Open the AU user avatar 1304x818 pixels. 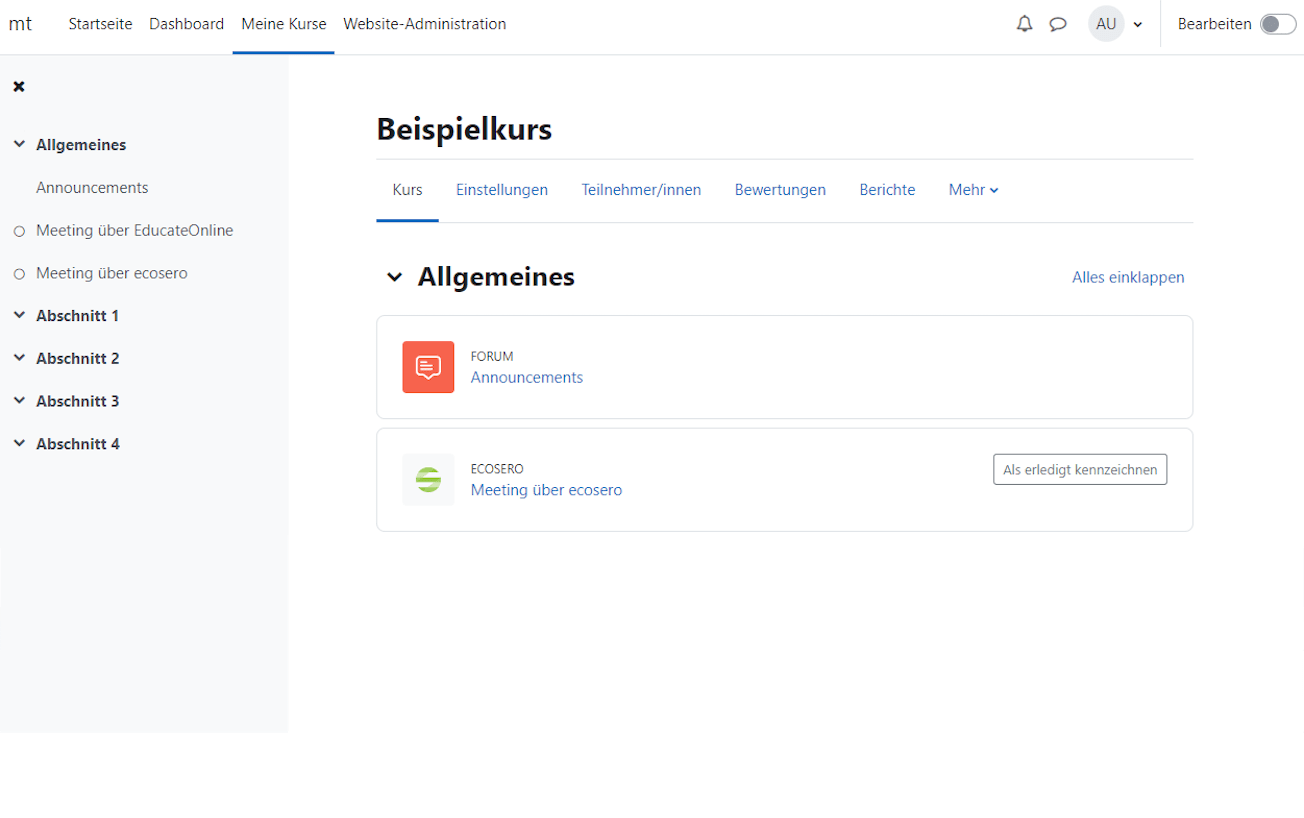point(1106,23)
